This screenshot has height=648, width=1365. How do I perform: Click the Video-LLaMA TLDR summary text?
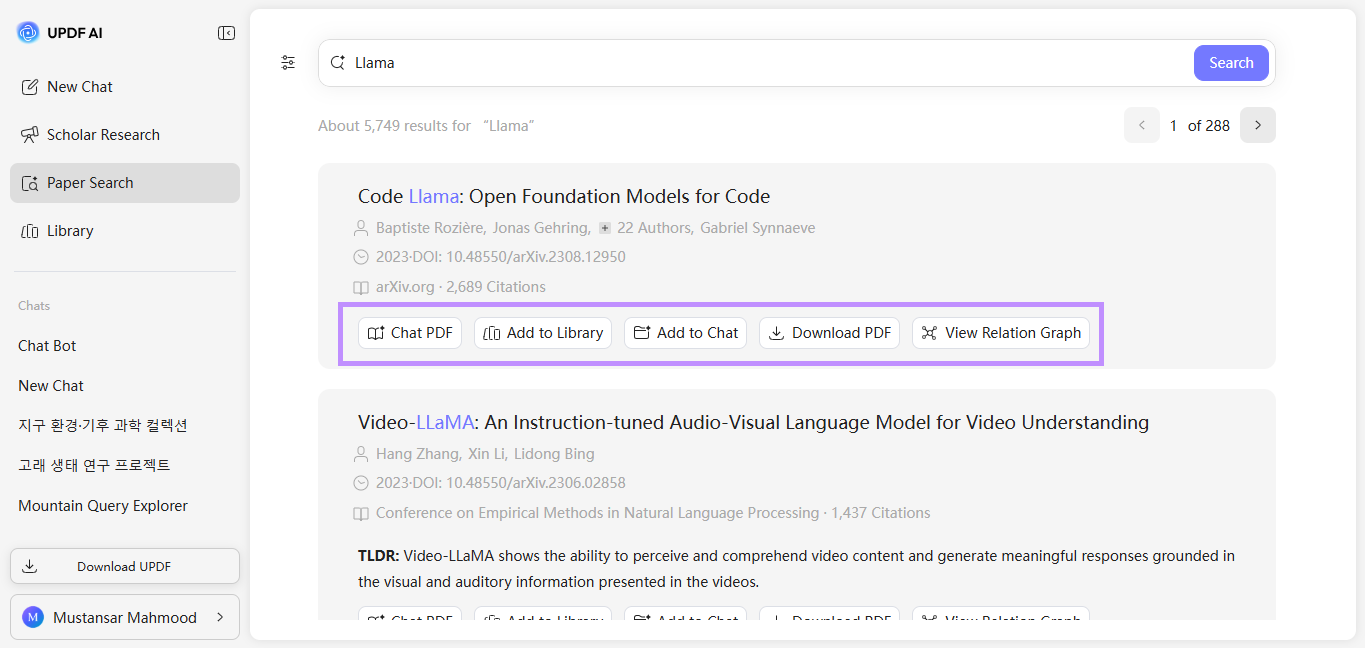coord(796,568)
